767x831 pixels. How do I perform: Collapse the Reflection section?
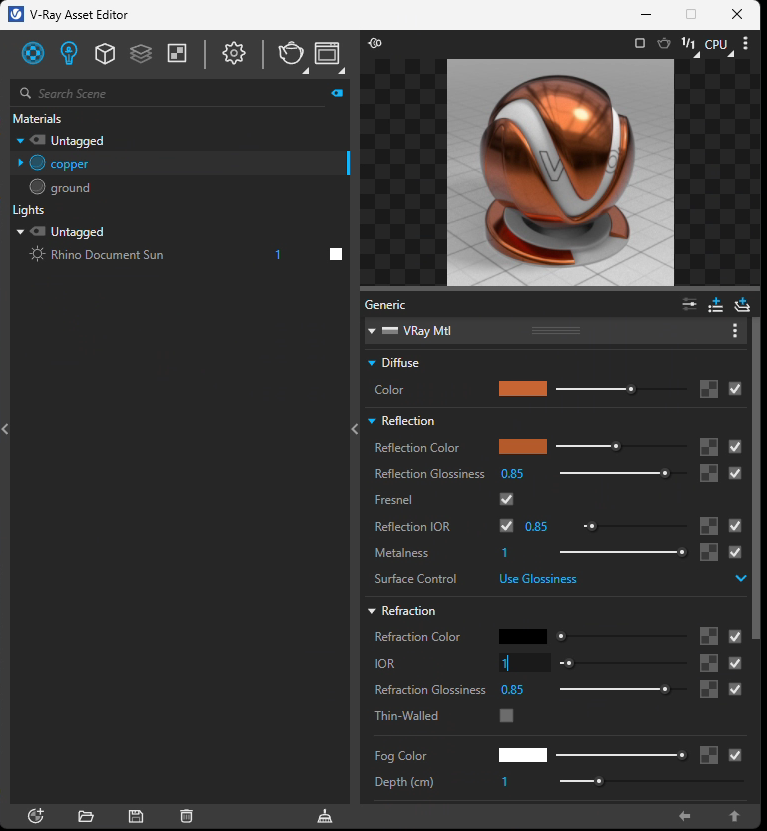[x=372, y=421]
